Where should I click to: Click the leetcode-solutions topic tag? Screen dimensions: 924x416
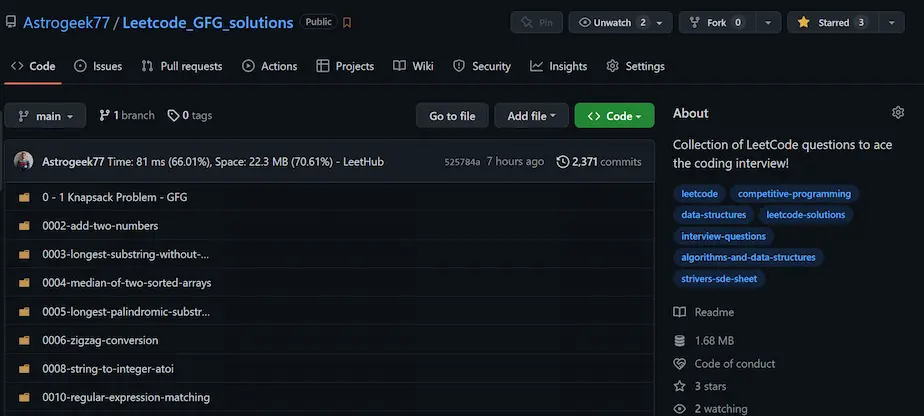click(806, 214)
